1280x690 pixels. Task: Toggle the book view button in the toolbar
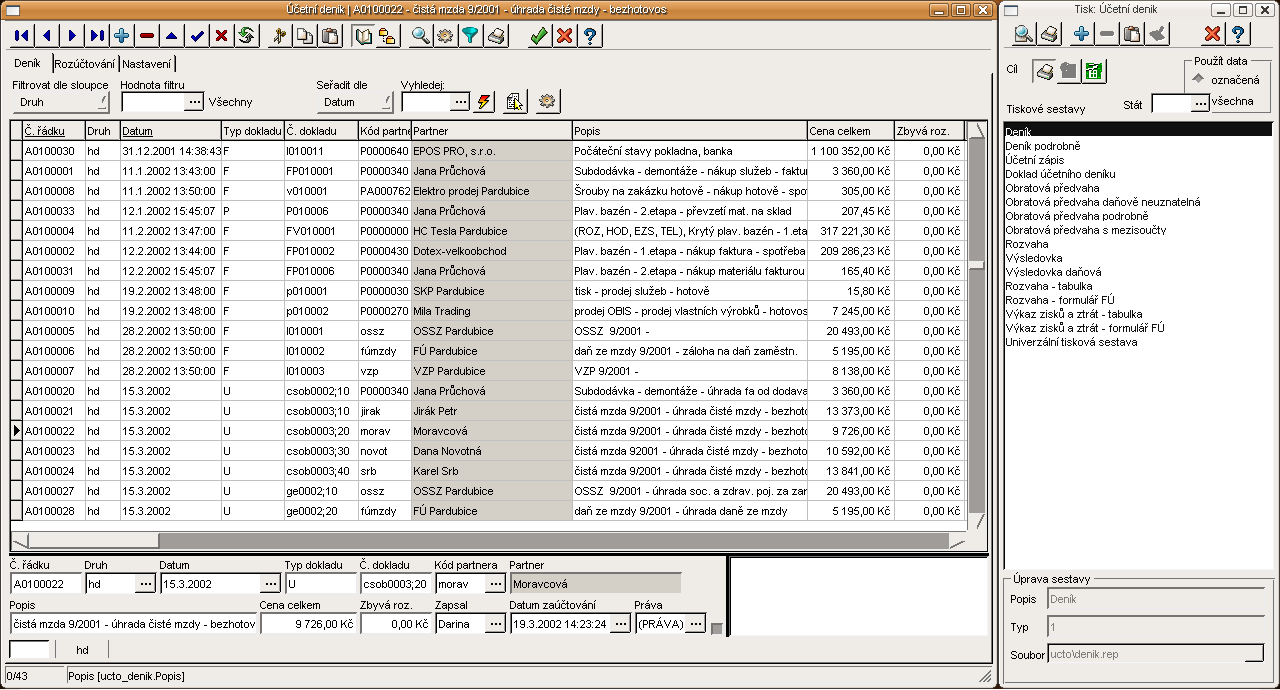pos(363,36)
